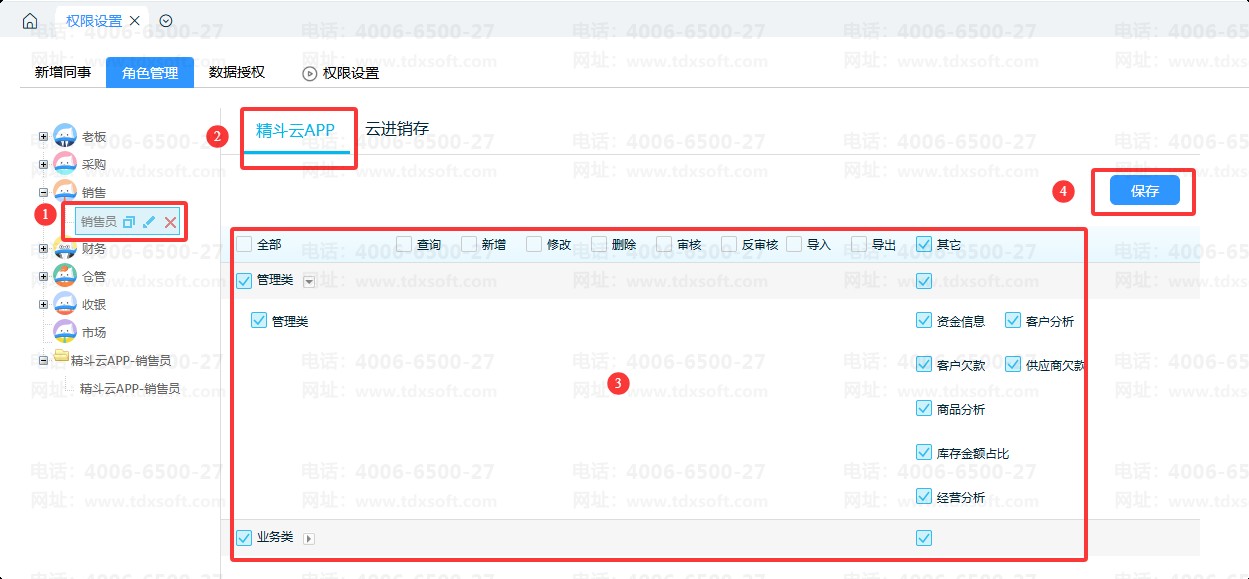
Task: Uncheck the 资金信息 checkbox
Action: [924, 321]
